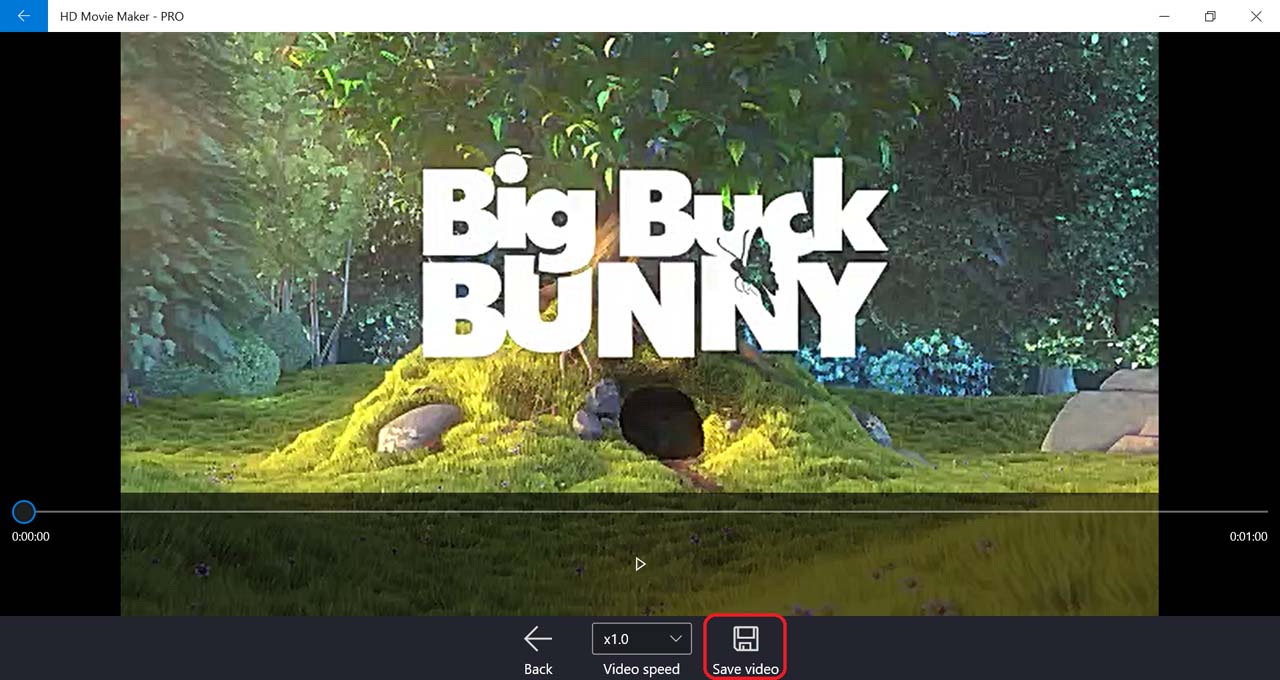
Task: Select the x1.0 speed value box
Action: (x=618, y=639)
